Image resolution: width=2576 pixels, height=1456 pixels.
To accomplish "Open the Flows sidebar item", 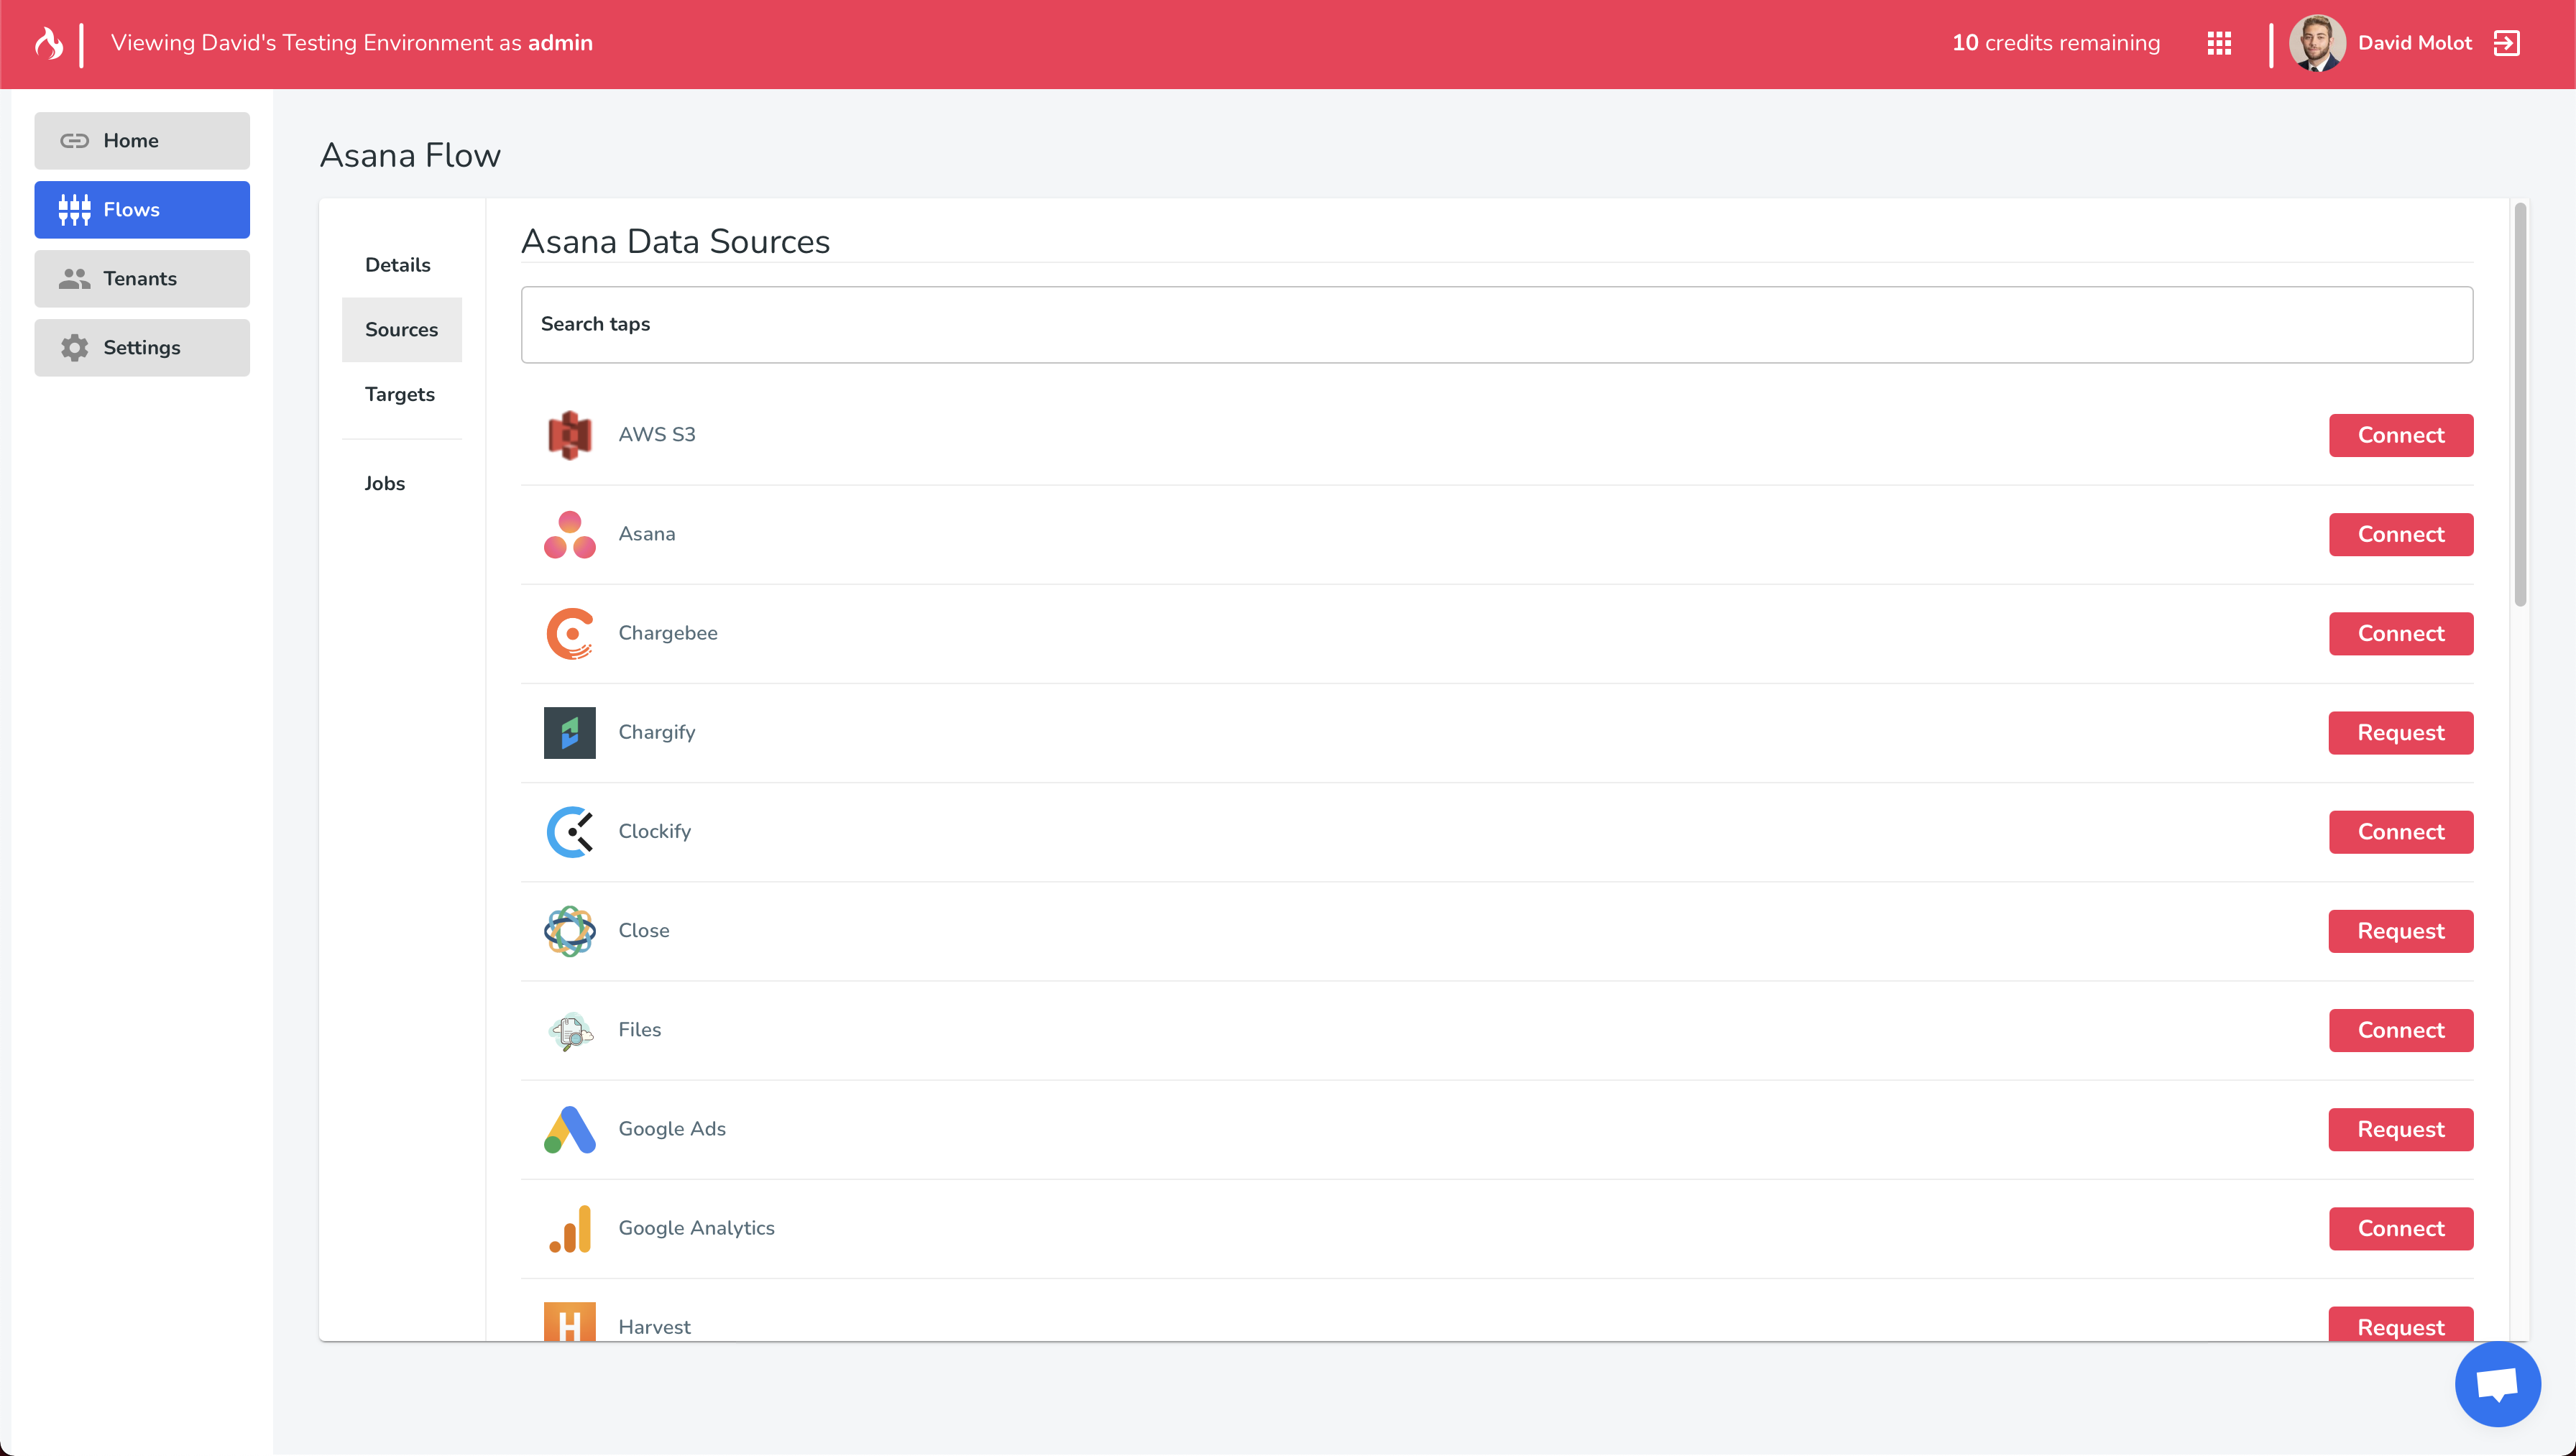I will click(142, 210).
